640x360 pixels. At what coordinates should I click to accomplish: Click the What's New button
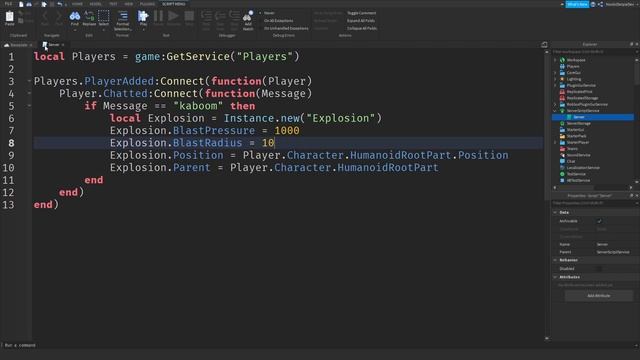tap(577, 4)
